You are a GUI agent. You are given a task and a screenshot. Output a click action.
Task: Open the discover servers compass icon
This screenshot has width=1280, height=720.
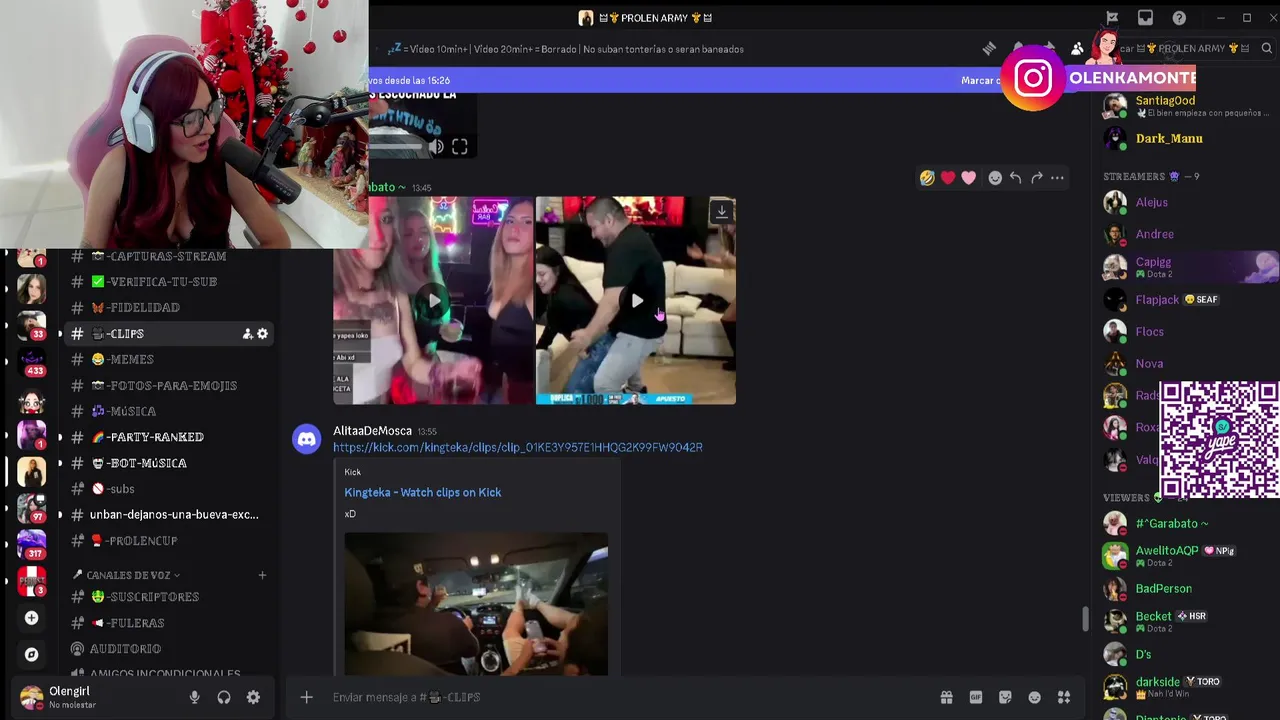point(31,654)
